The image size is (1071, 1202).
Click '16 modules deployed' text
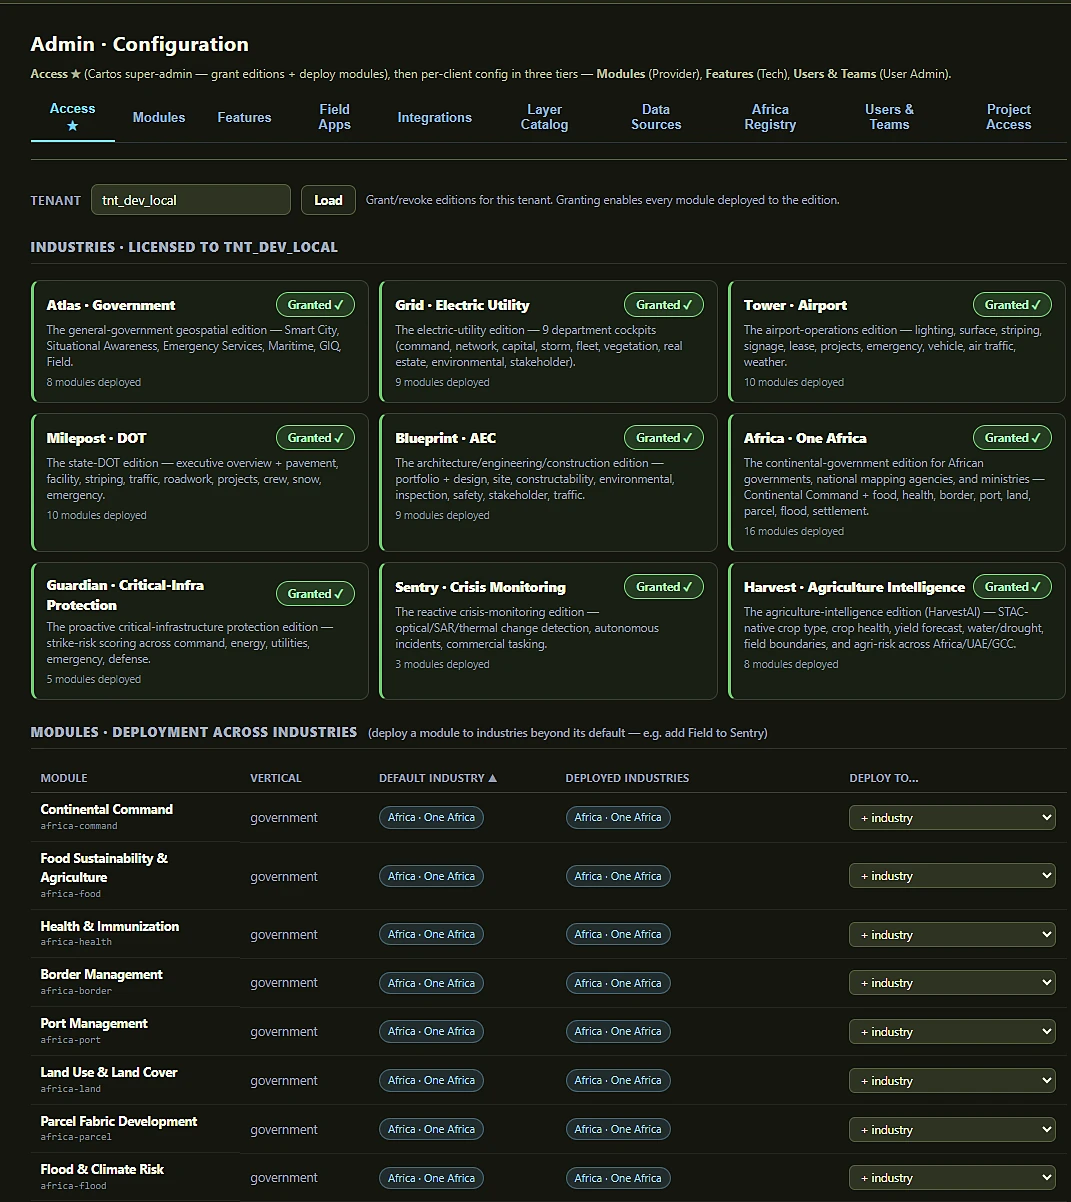(794, 531)
